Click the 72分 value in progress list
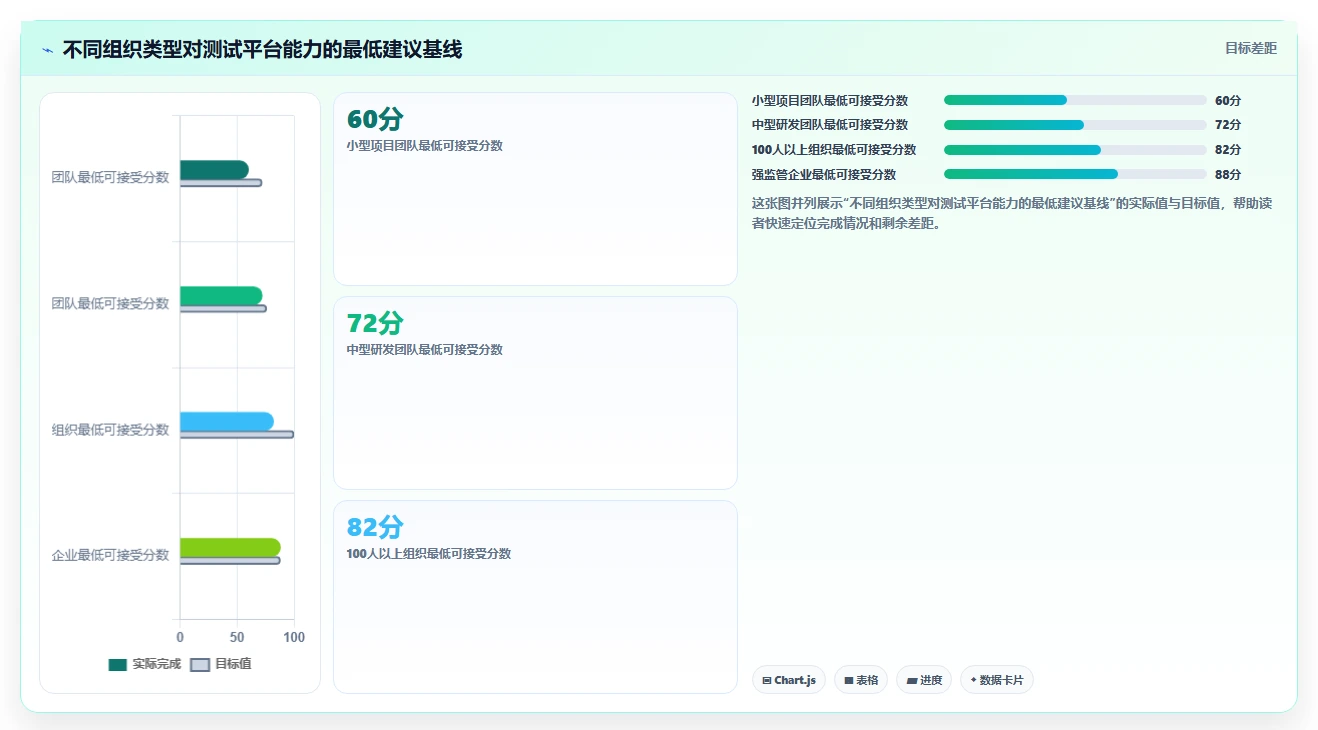This screenshot has height=730, width=1318. [1228, 125]
